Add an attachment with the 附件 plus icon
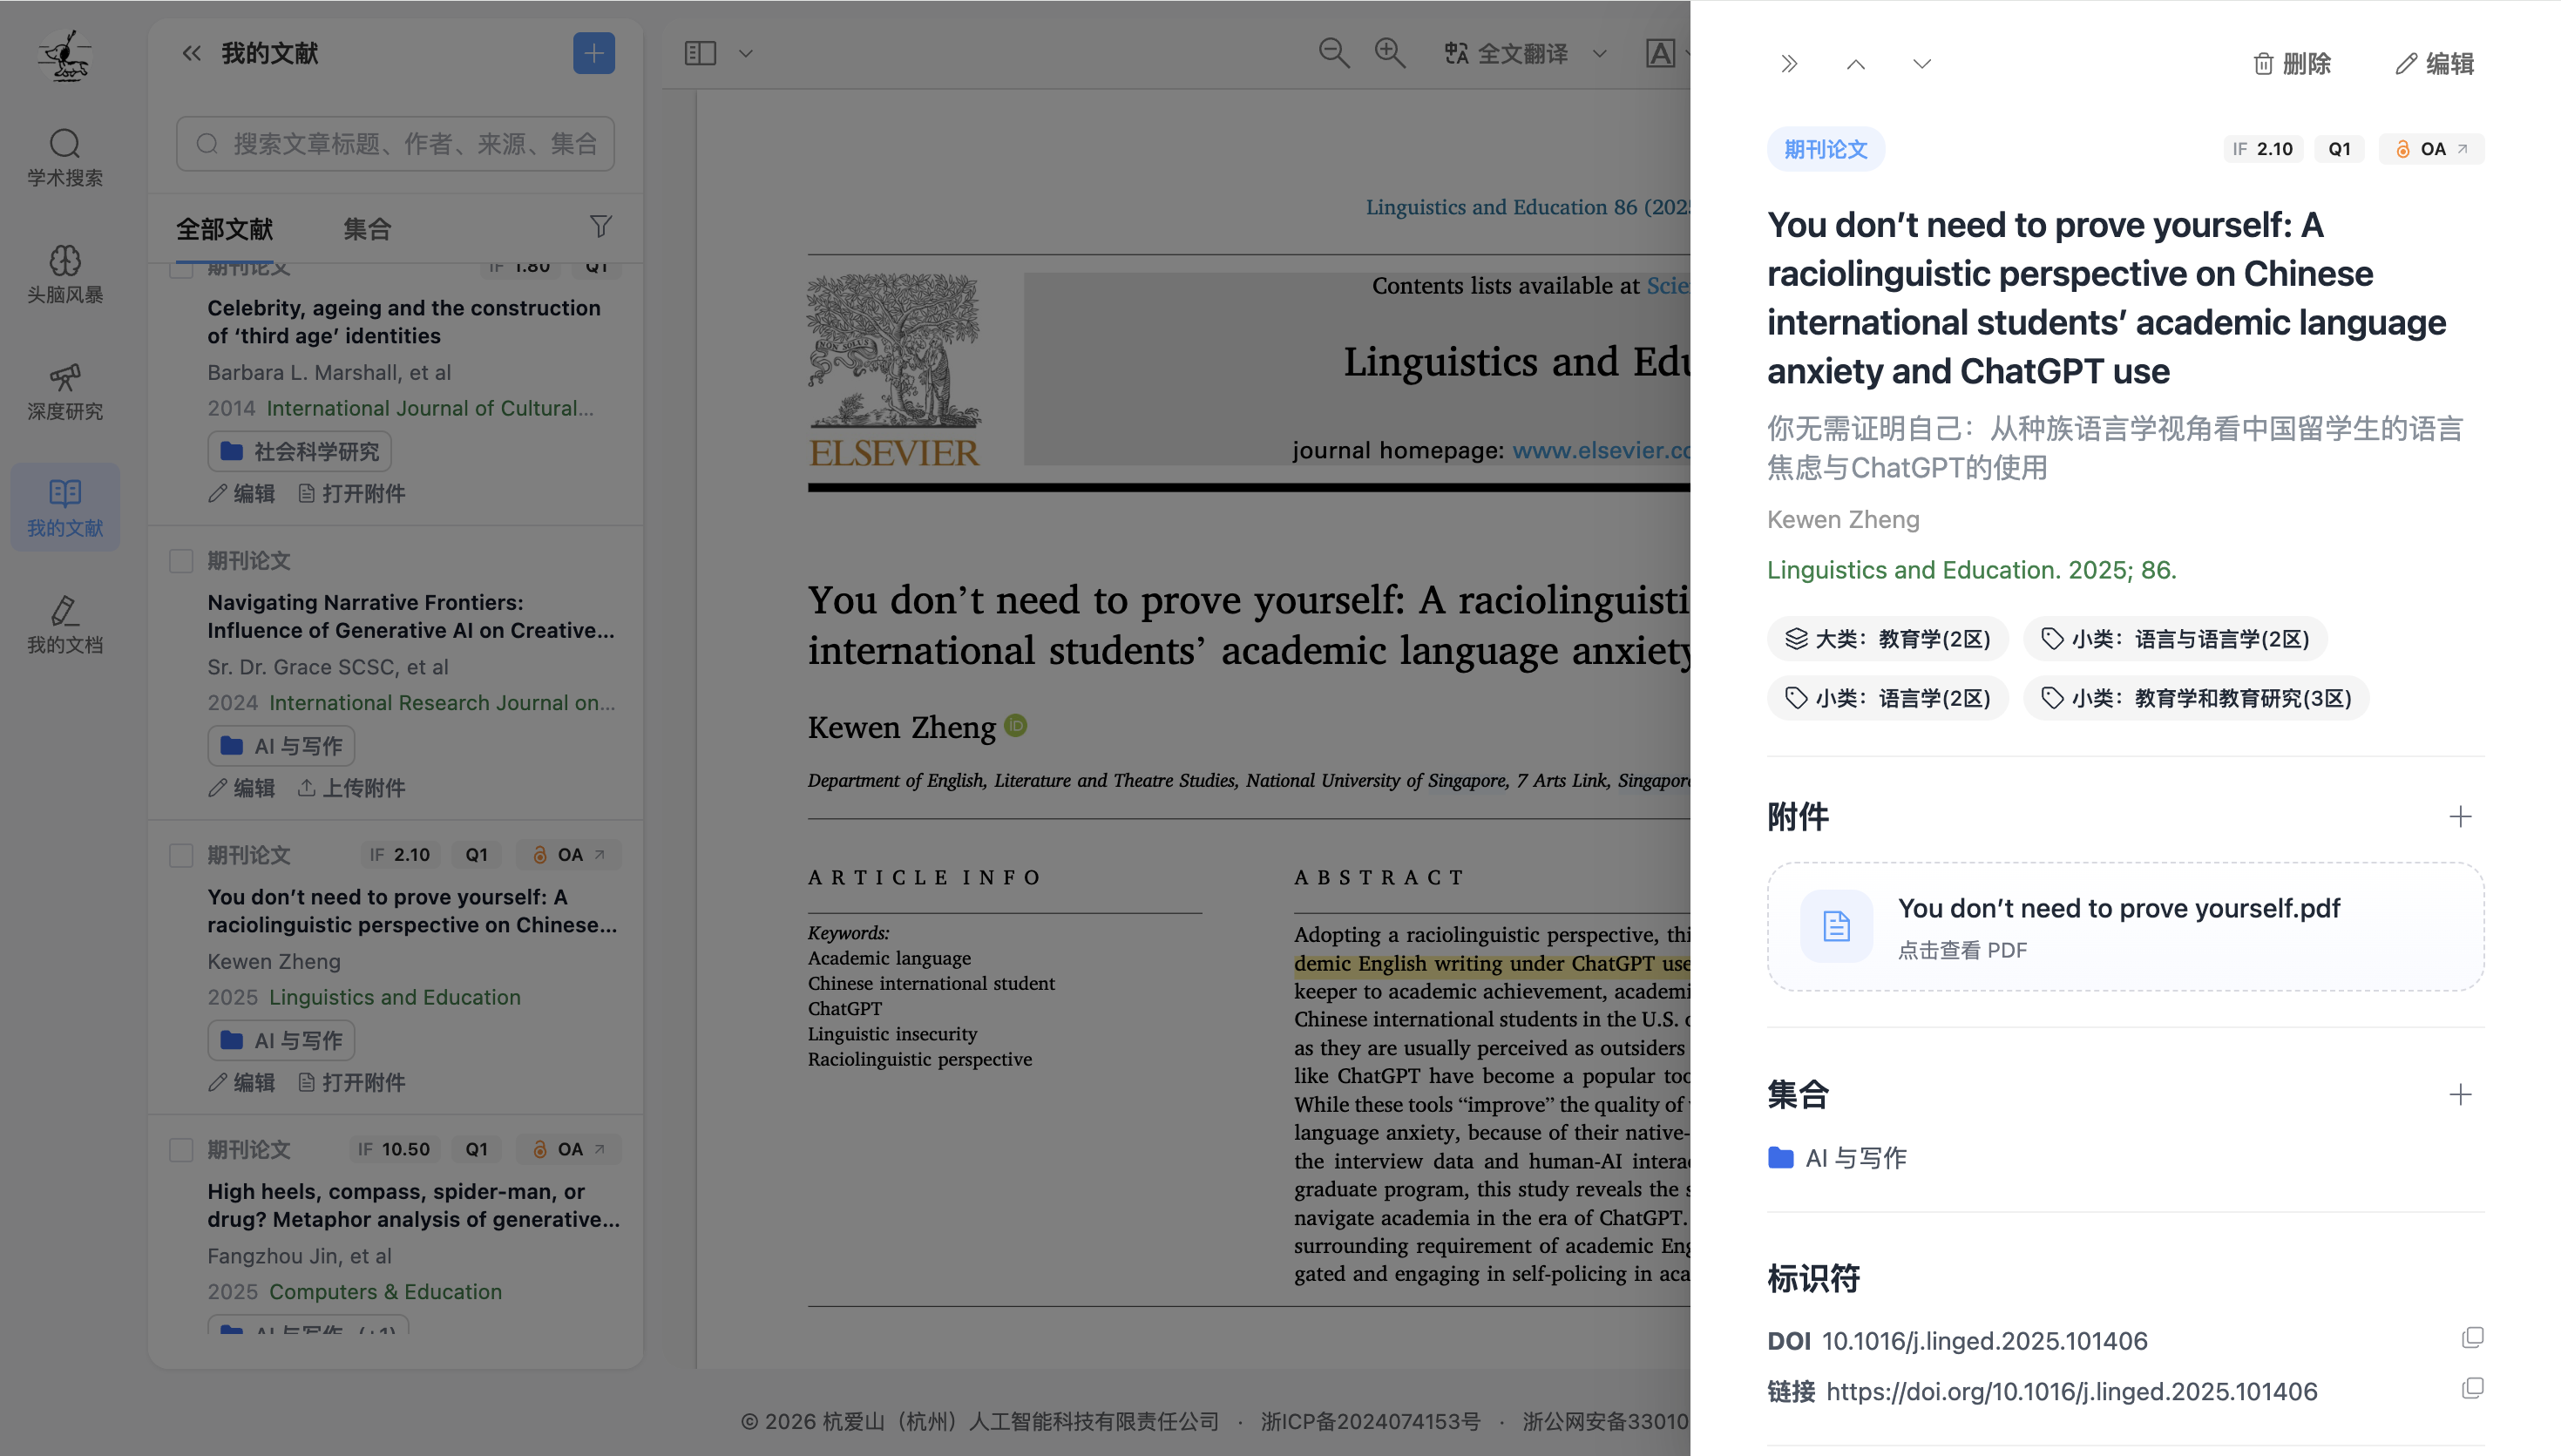The height and width of the screenshot is (1456, 2561). (x=2460, y=817)
